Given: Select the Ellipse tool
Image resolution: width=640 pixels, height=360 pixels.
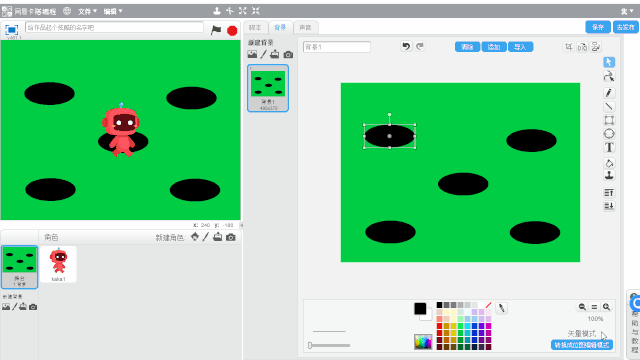Looking at the screenshot, I should 609,133.
